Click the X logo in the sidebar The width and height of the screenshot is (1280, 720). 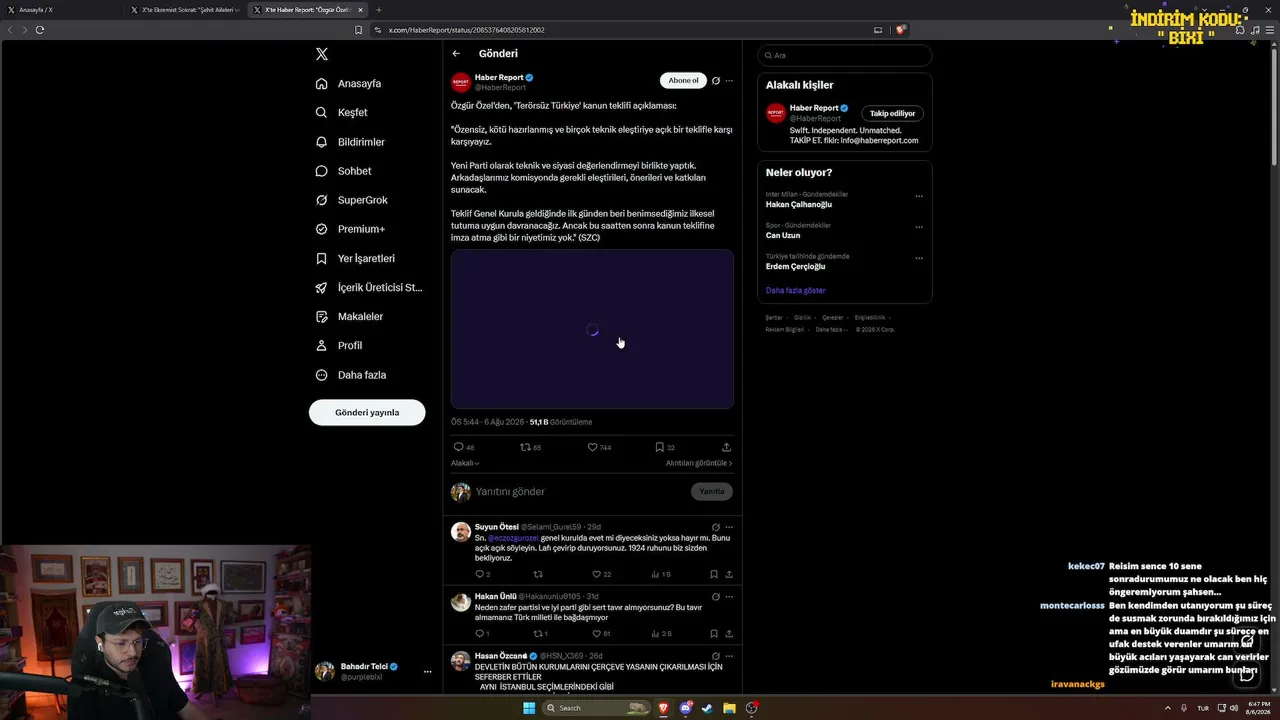[321, 54]
